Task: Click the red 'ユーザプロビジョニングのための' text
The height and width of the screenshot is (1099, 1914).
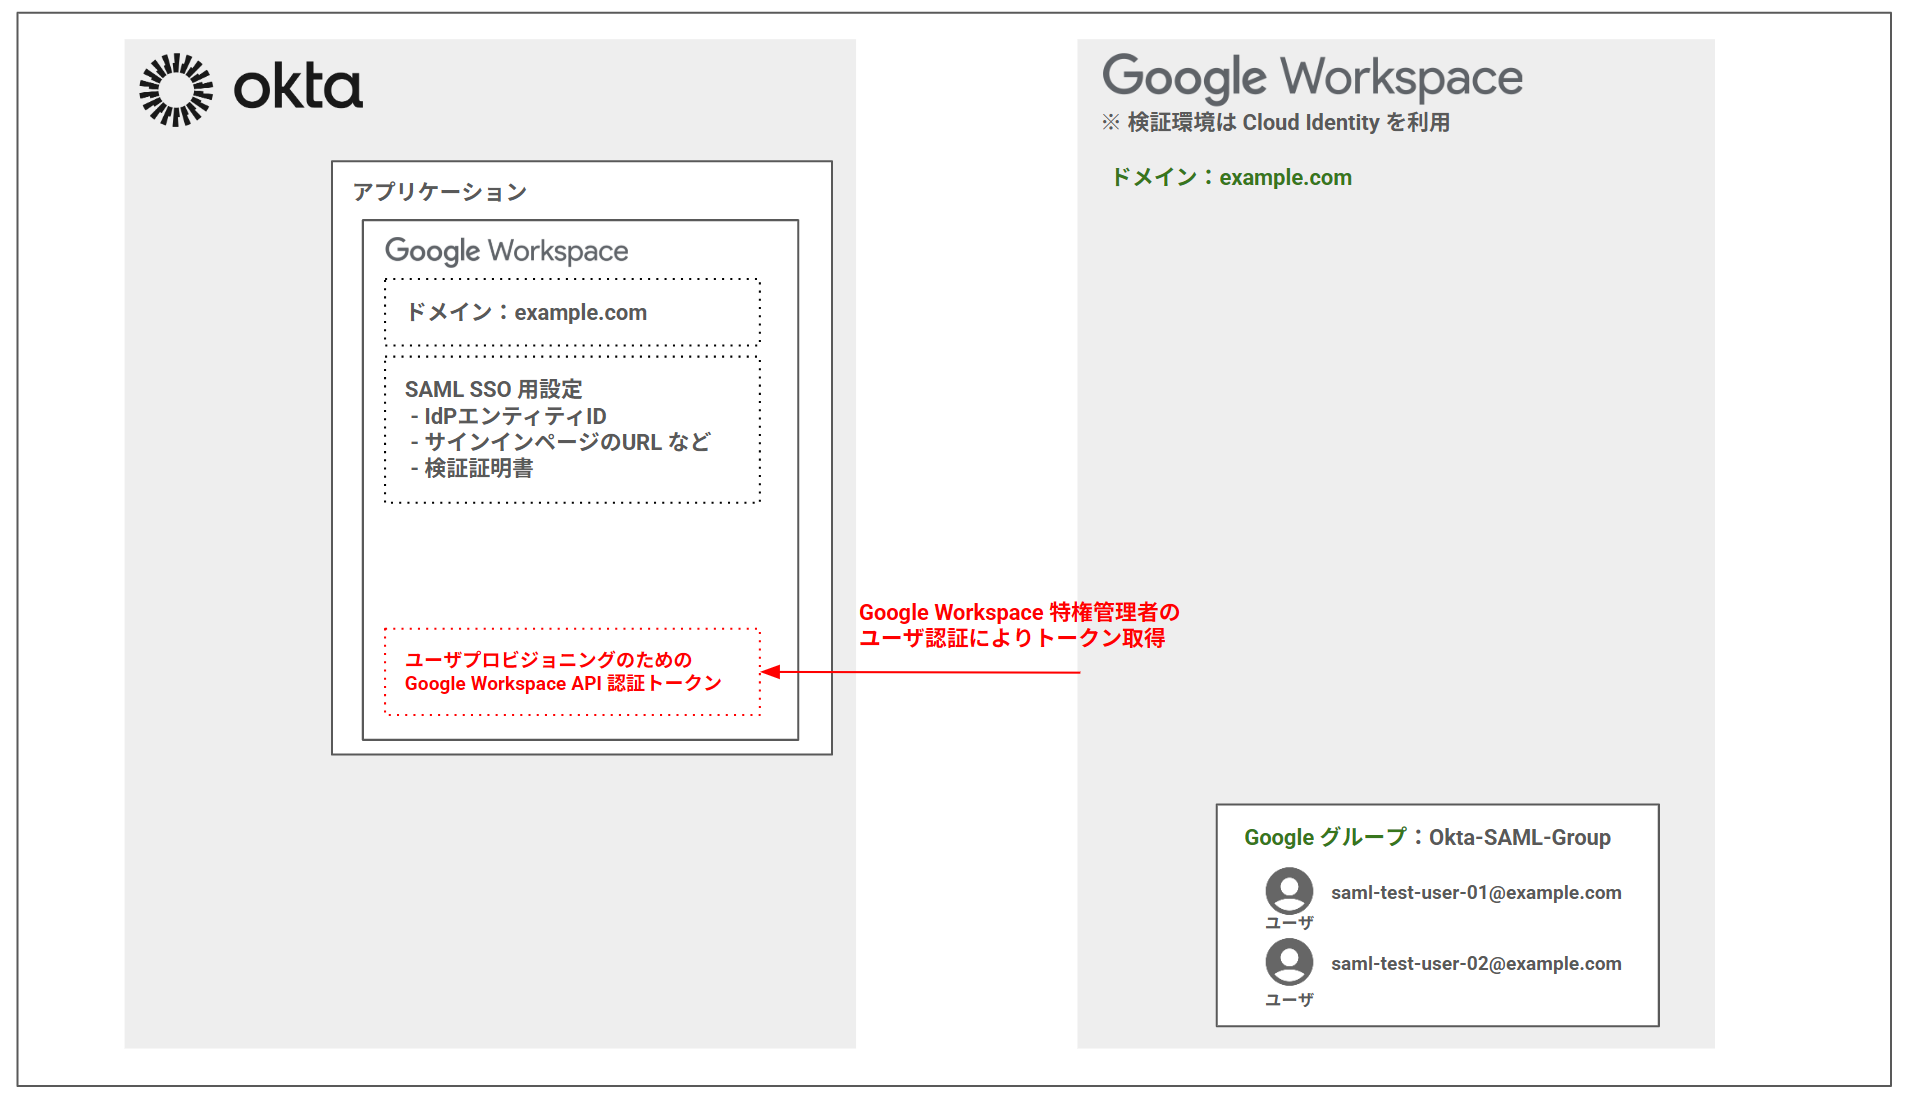Action: pyautogui.click(x=548, y=660)
